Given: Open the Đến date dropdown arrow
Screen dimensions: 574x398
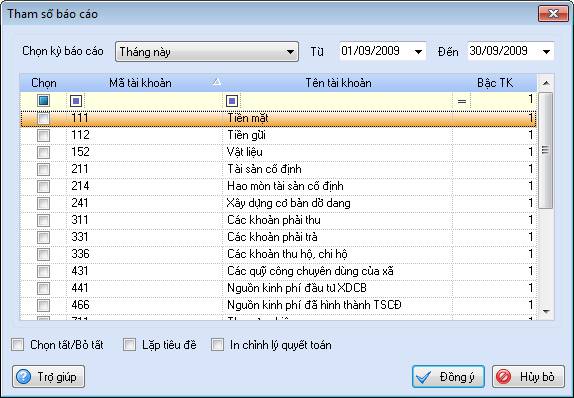Looking at the screenshot, I should point(547,52).
